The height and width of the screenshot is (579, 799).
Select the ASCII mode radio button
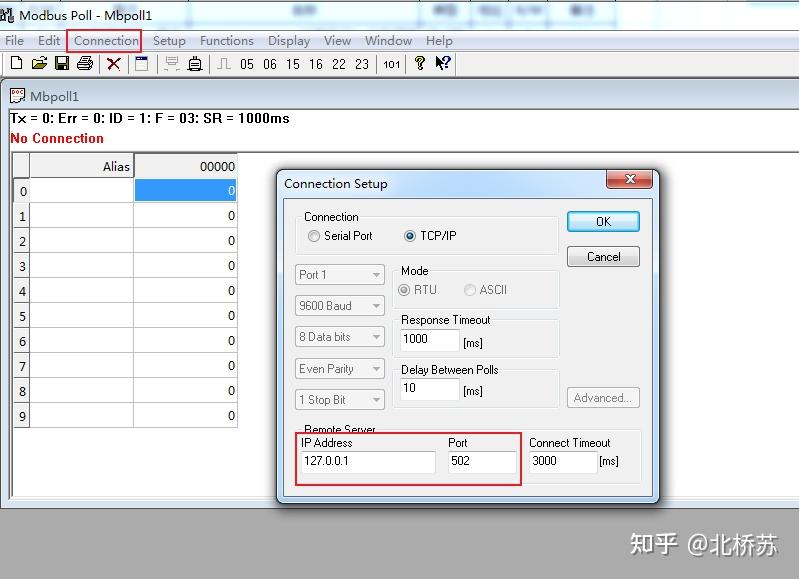coord(470,290)
